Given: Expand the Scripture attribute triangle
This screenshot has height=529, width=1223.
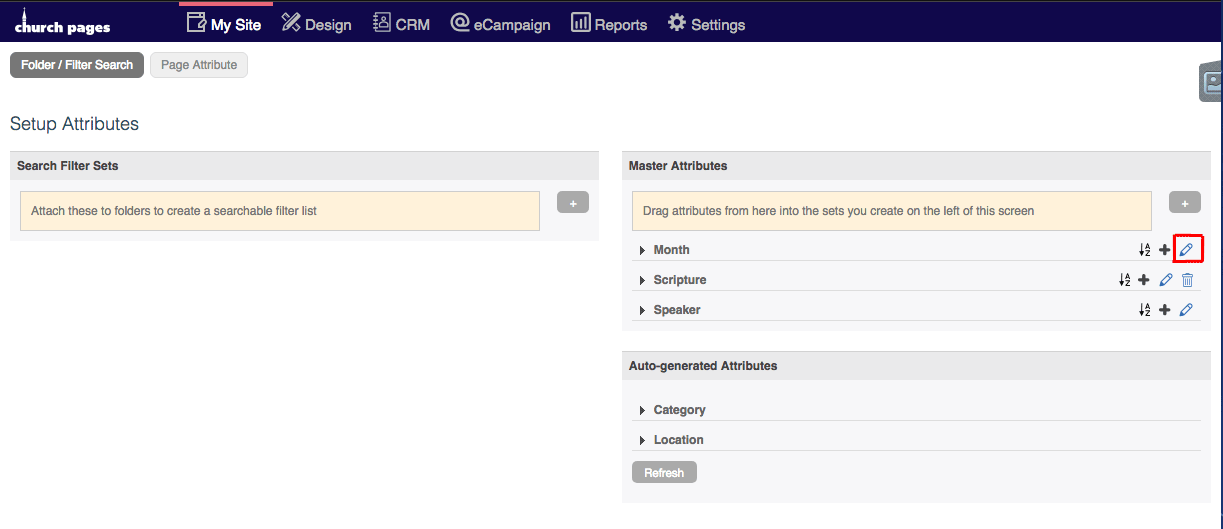Looking at the screenshot, I should click(642, 280).
